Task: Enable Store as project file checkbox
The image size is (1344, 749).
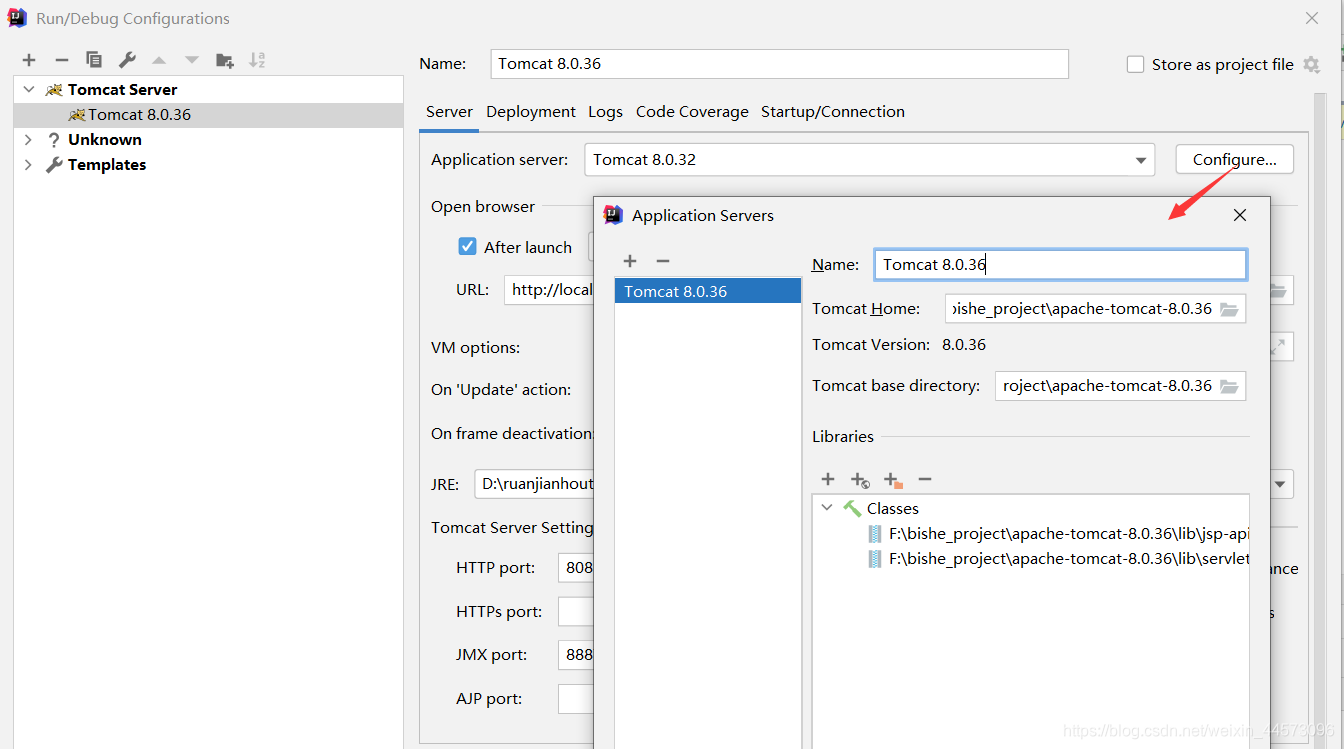Action: [x=1135, y=64]
